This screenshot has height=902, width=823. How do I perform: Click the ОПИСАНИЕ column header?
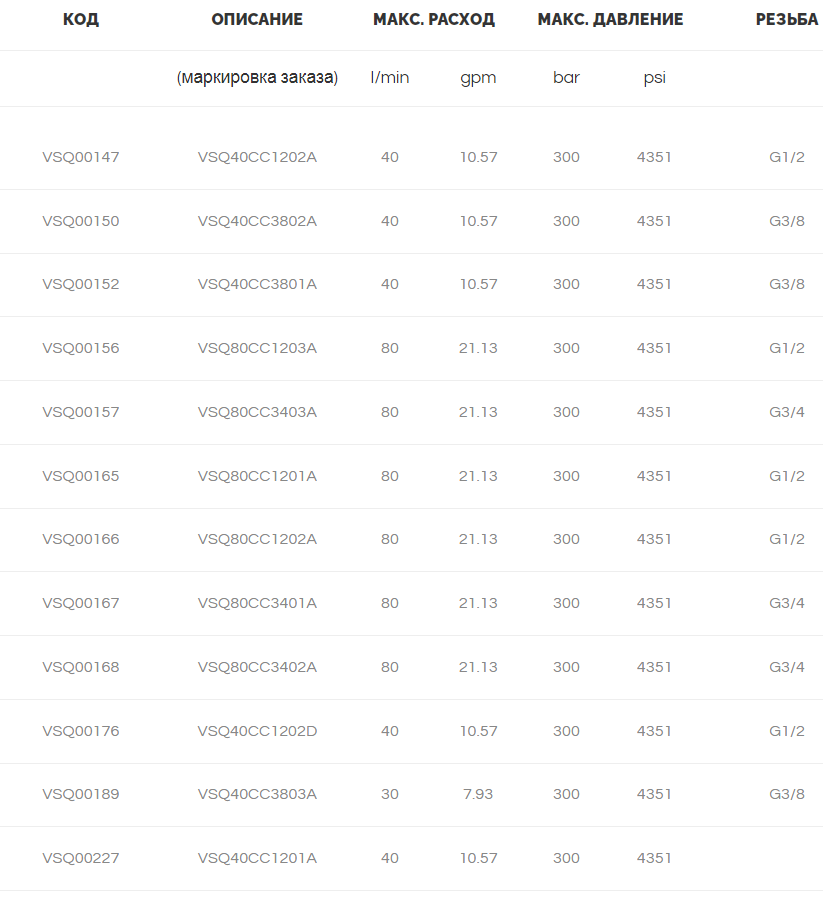coord(257,20)
